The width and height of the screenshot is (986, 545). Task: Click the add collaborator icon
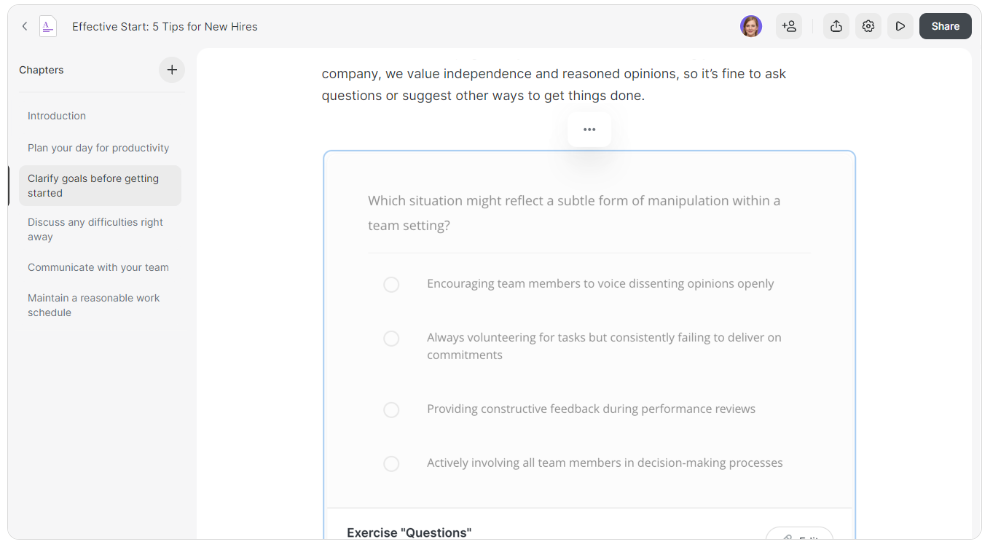click(789, 27)
